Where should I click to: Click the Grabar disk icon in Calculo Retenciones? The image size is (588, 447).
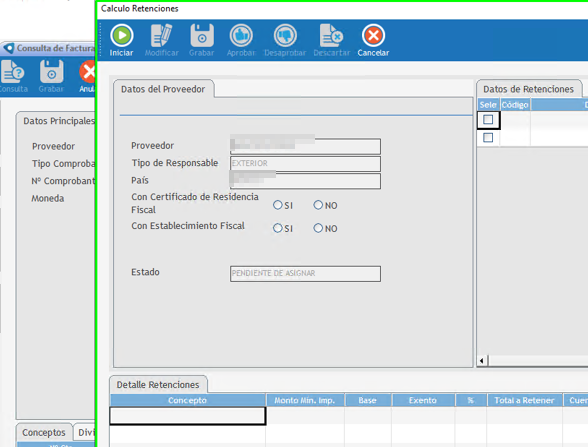(202, 36)
